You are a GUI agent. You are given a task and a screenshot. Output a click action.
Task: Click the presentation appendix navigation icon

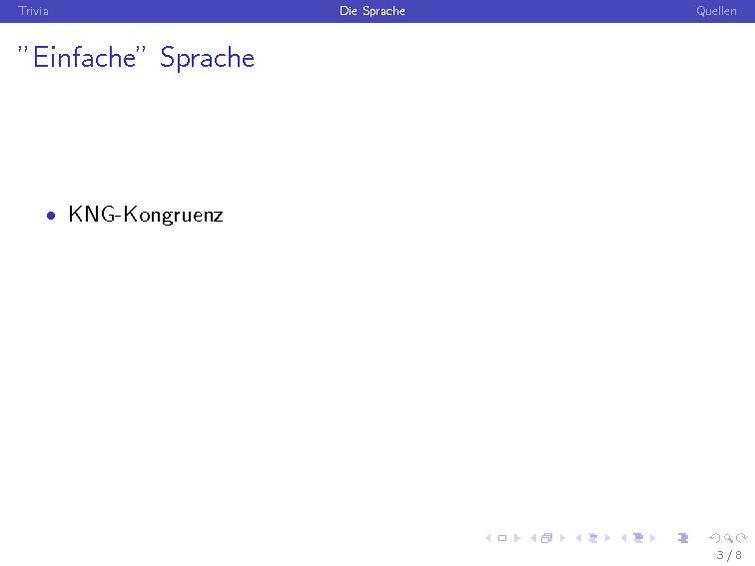pos(683,538)
